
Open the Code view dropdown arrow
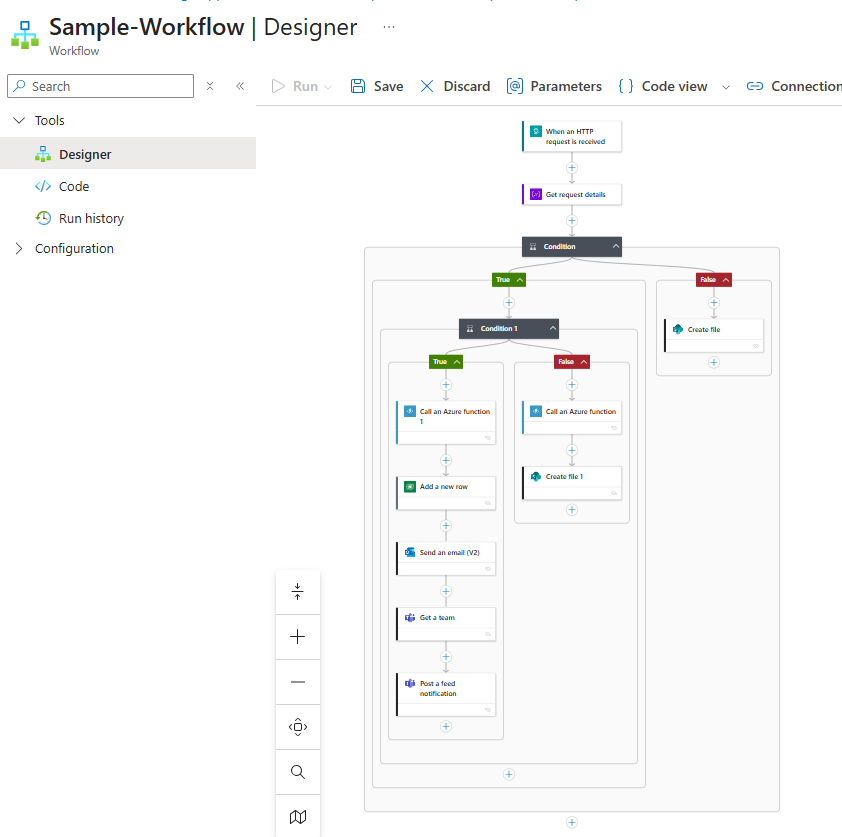click(726, 87)
